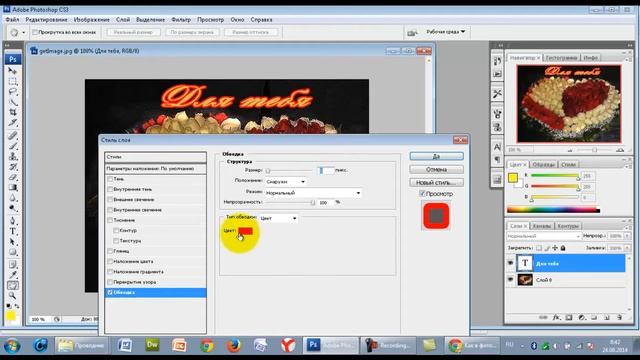The height and width of the screenshot is (360, 640).
Task: Select the Eraser tool
Action: pos(12,177)
